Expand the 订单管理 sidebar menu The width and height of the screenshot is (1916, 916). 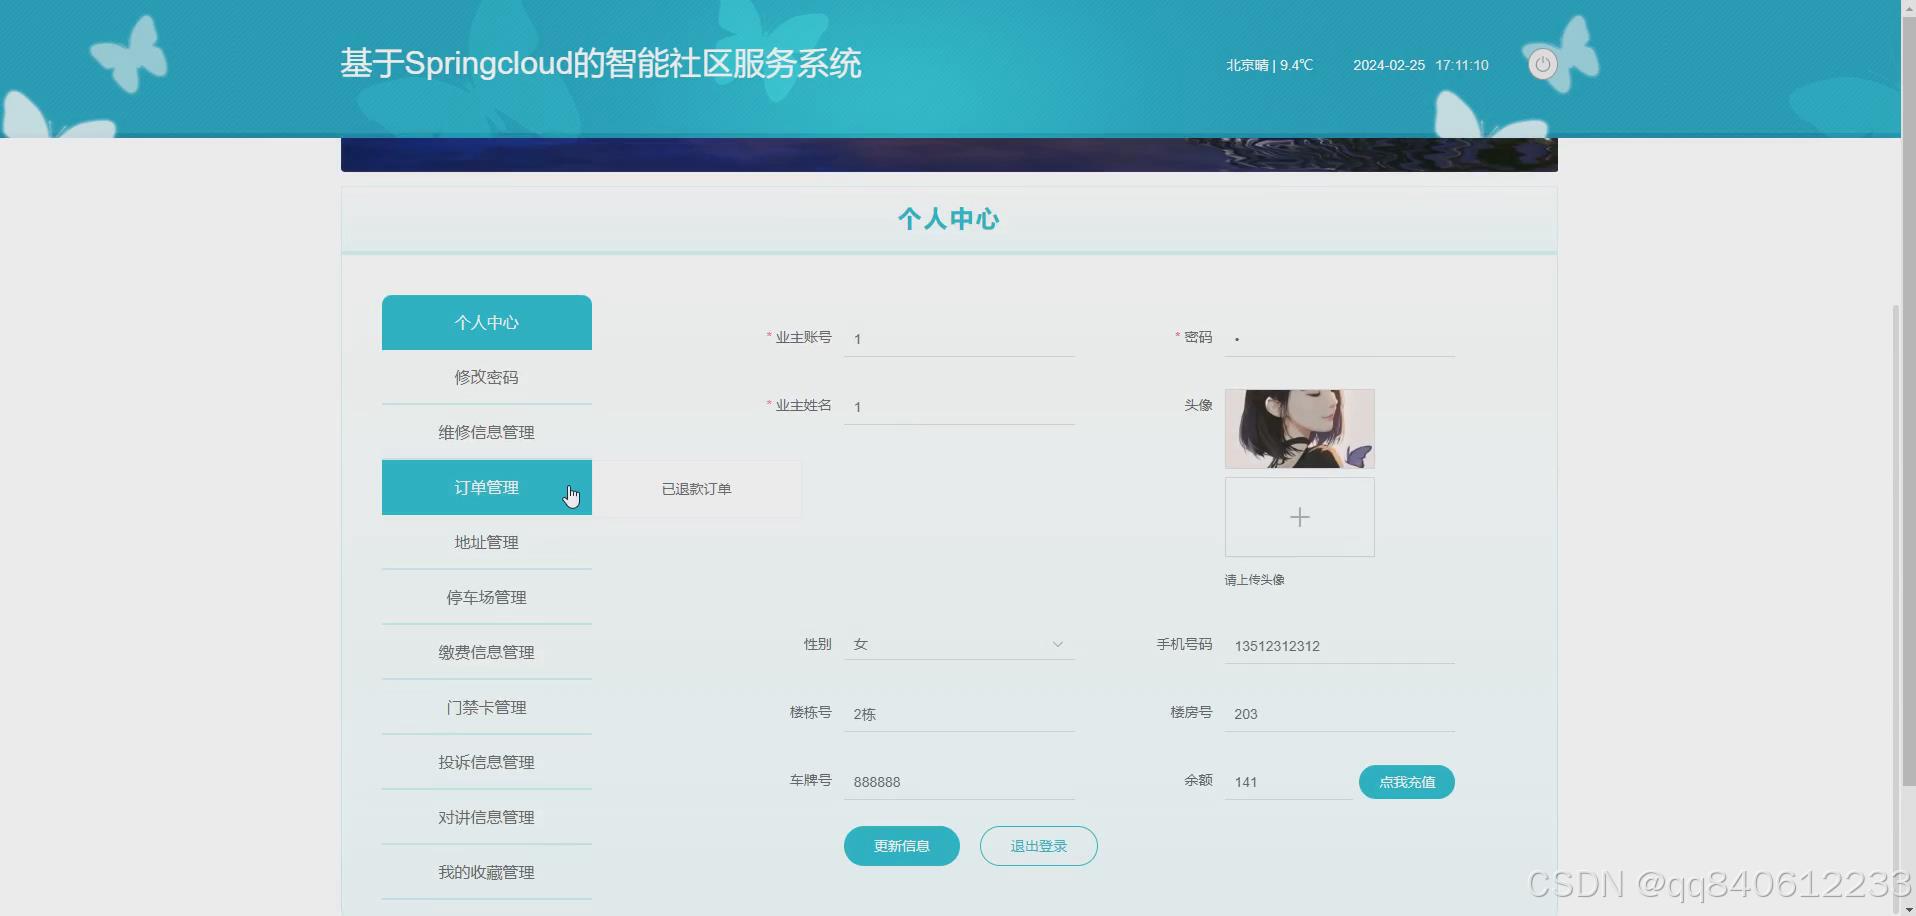[486, 487]
